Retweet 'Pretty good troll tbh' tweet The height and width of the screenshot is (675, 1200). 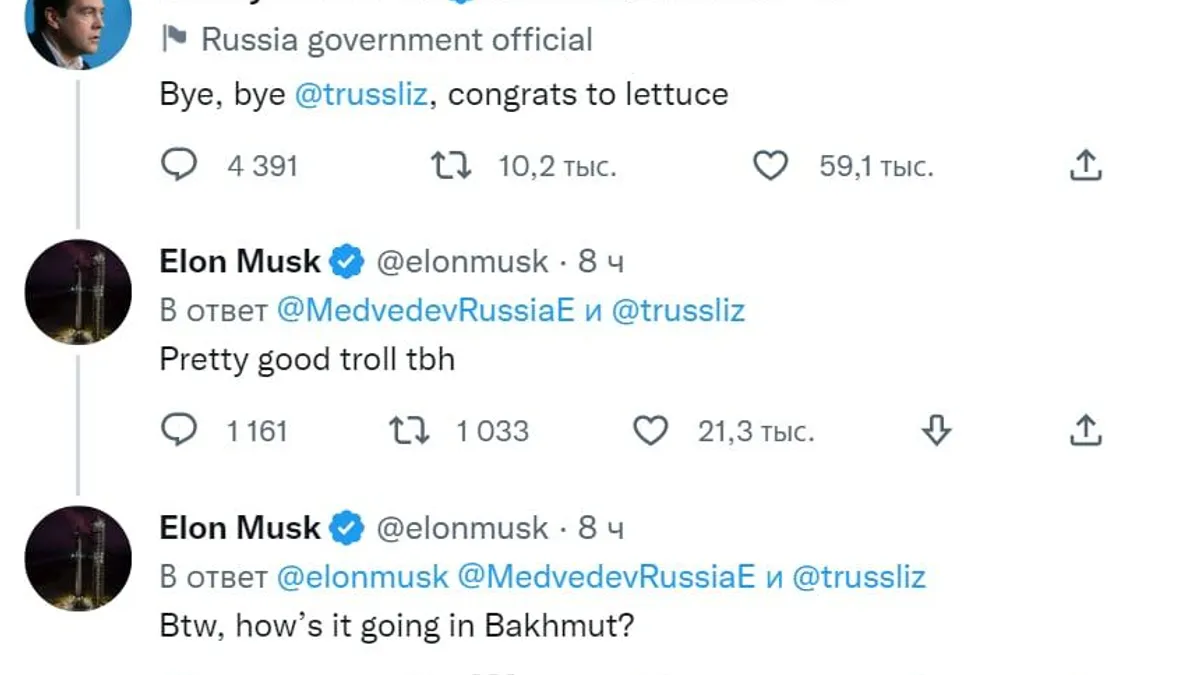408,430
